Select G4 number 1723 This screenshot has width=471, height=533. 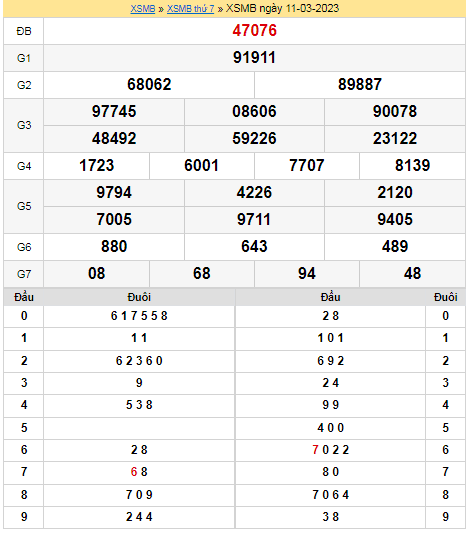(x=97, y=166)
